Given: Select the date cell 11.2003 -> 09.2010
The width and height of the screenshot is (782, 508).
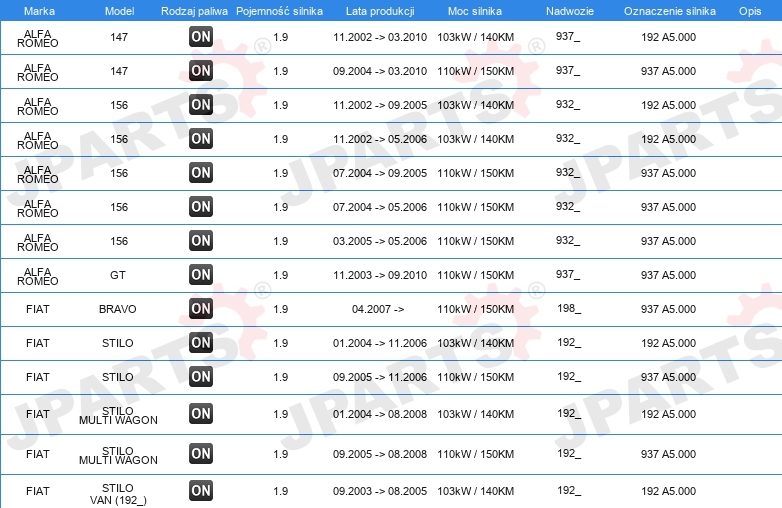Looking at the screenshot, I should click(380, 275).
